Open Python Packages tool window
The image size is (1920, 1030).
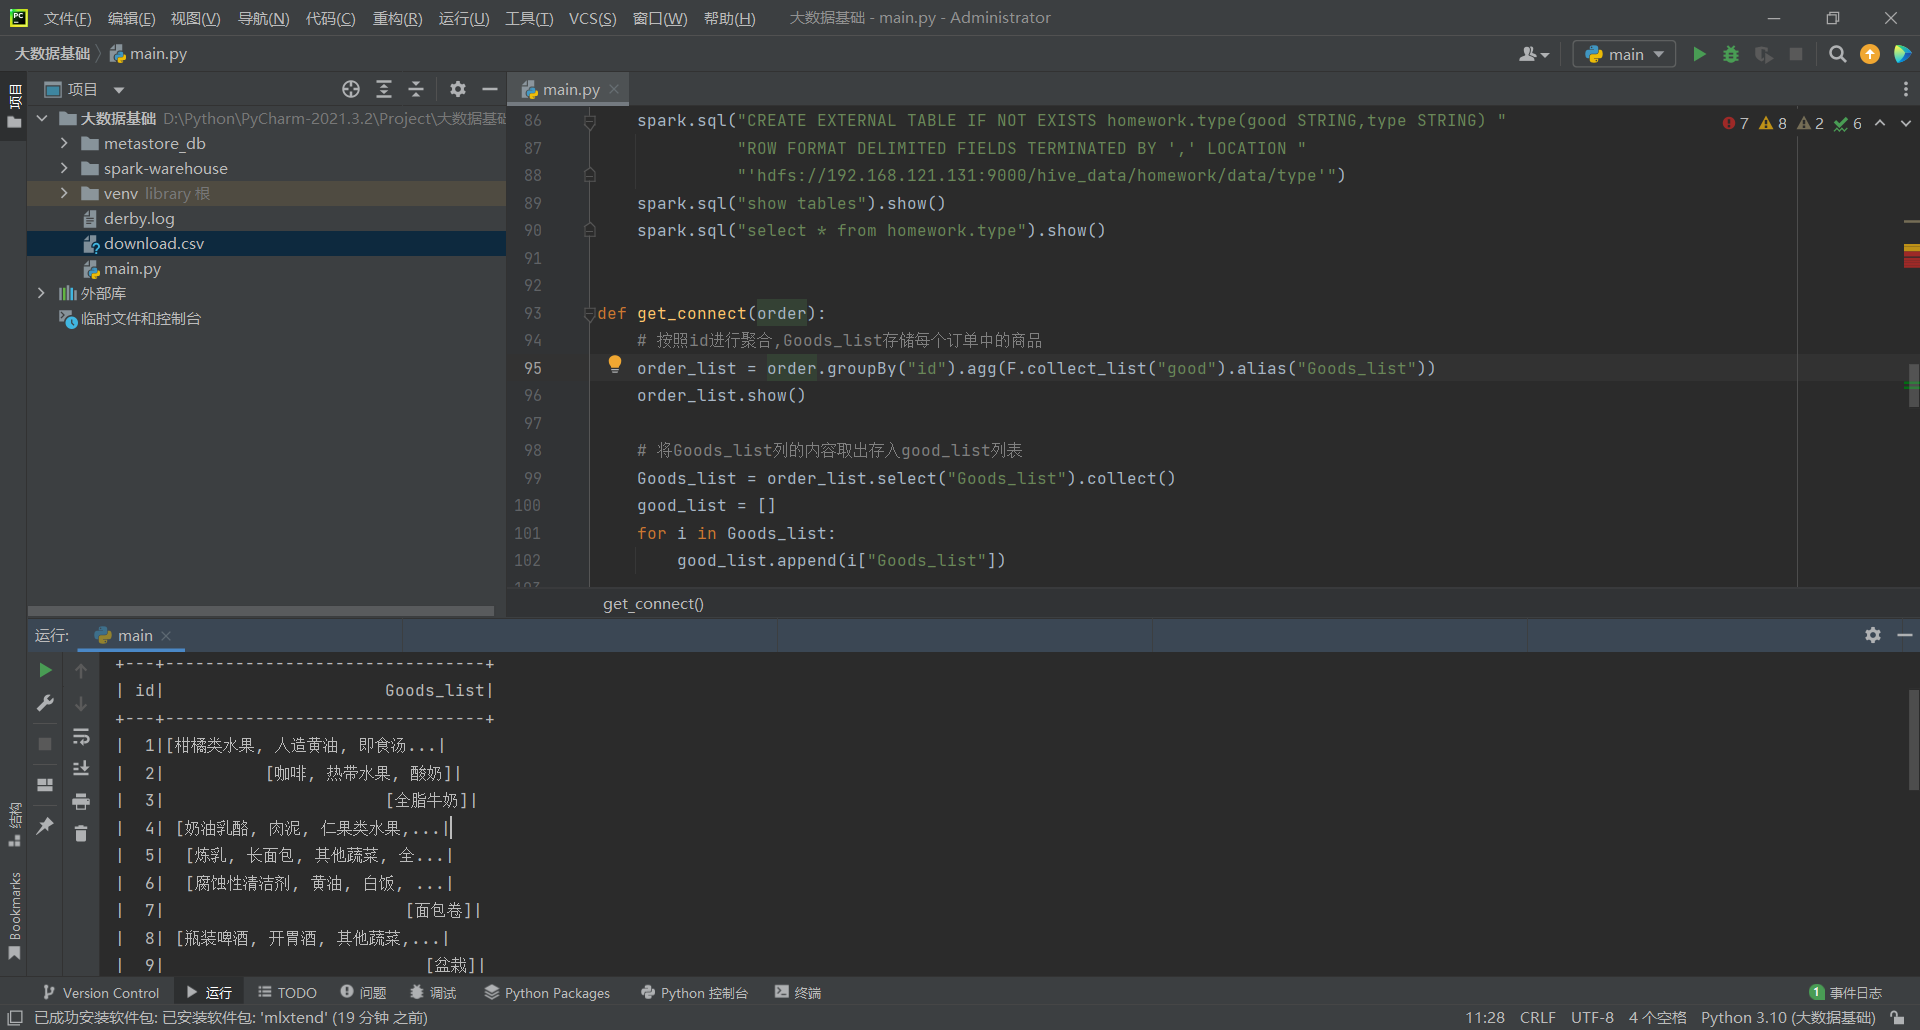point(547,992)
